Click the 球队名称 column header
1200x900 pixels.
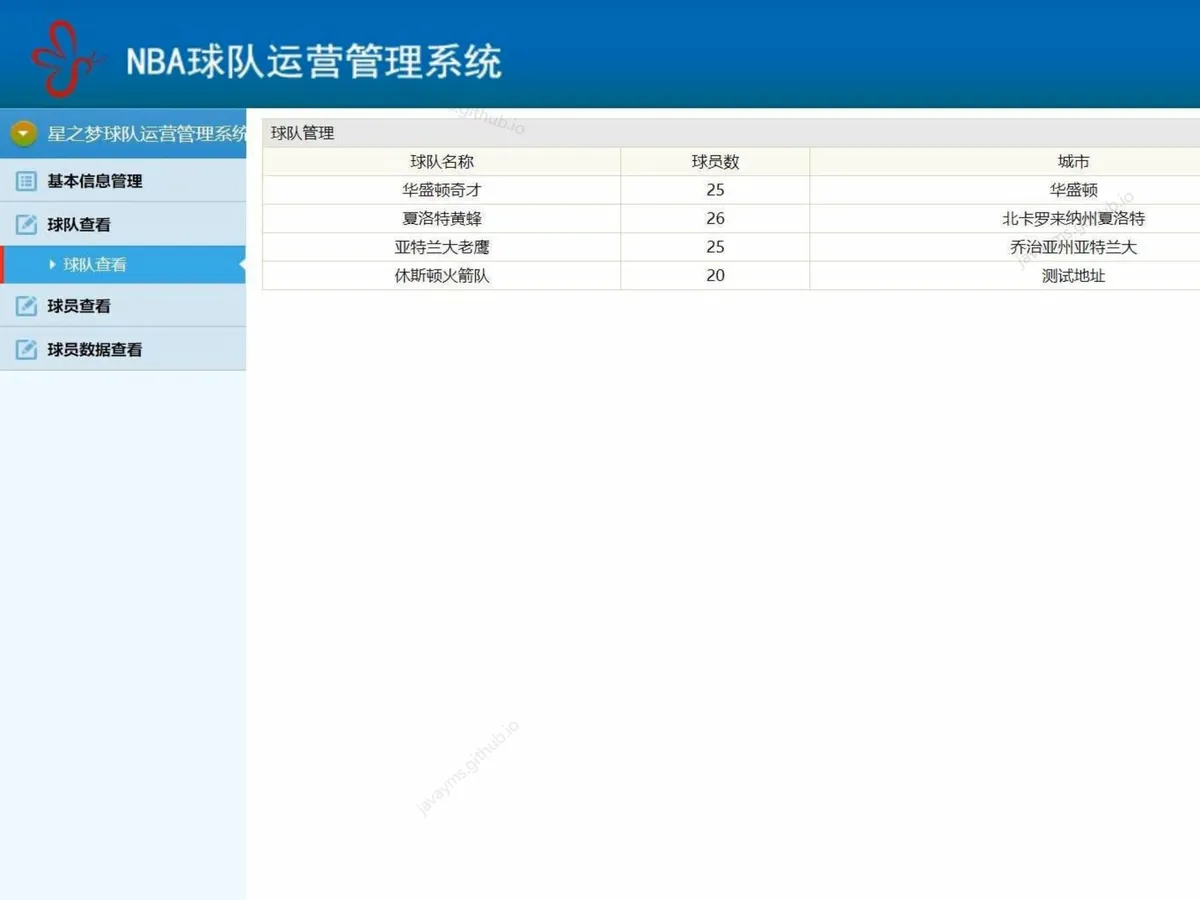pos(442,162)
